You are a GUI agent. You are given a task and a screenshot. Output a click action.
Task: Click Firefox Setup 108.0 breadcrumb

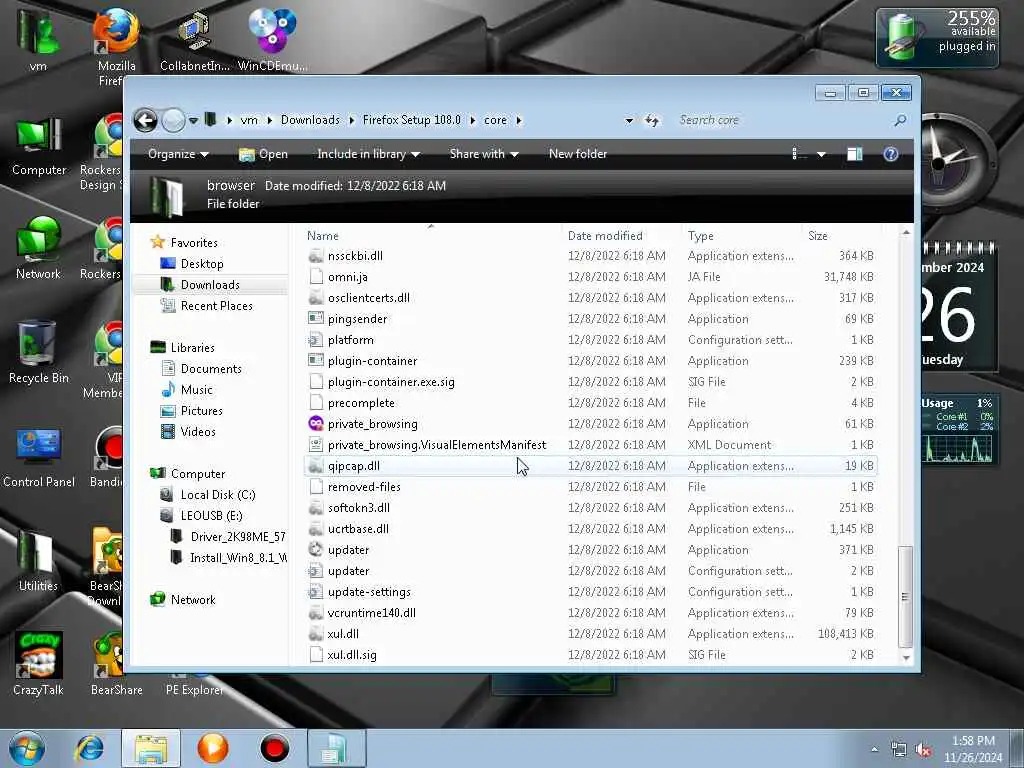click(x=411, y=120)
